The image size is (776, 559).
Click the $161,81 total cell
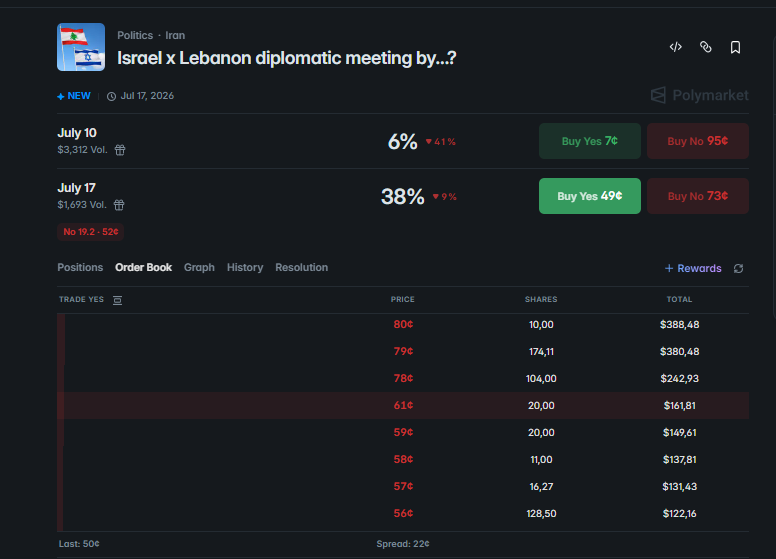pyautogui.click(x=679, y=406)
